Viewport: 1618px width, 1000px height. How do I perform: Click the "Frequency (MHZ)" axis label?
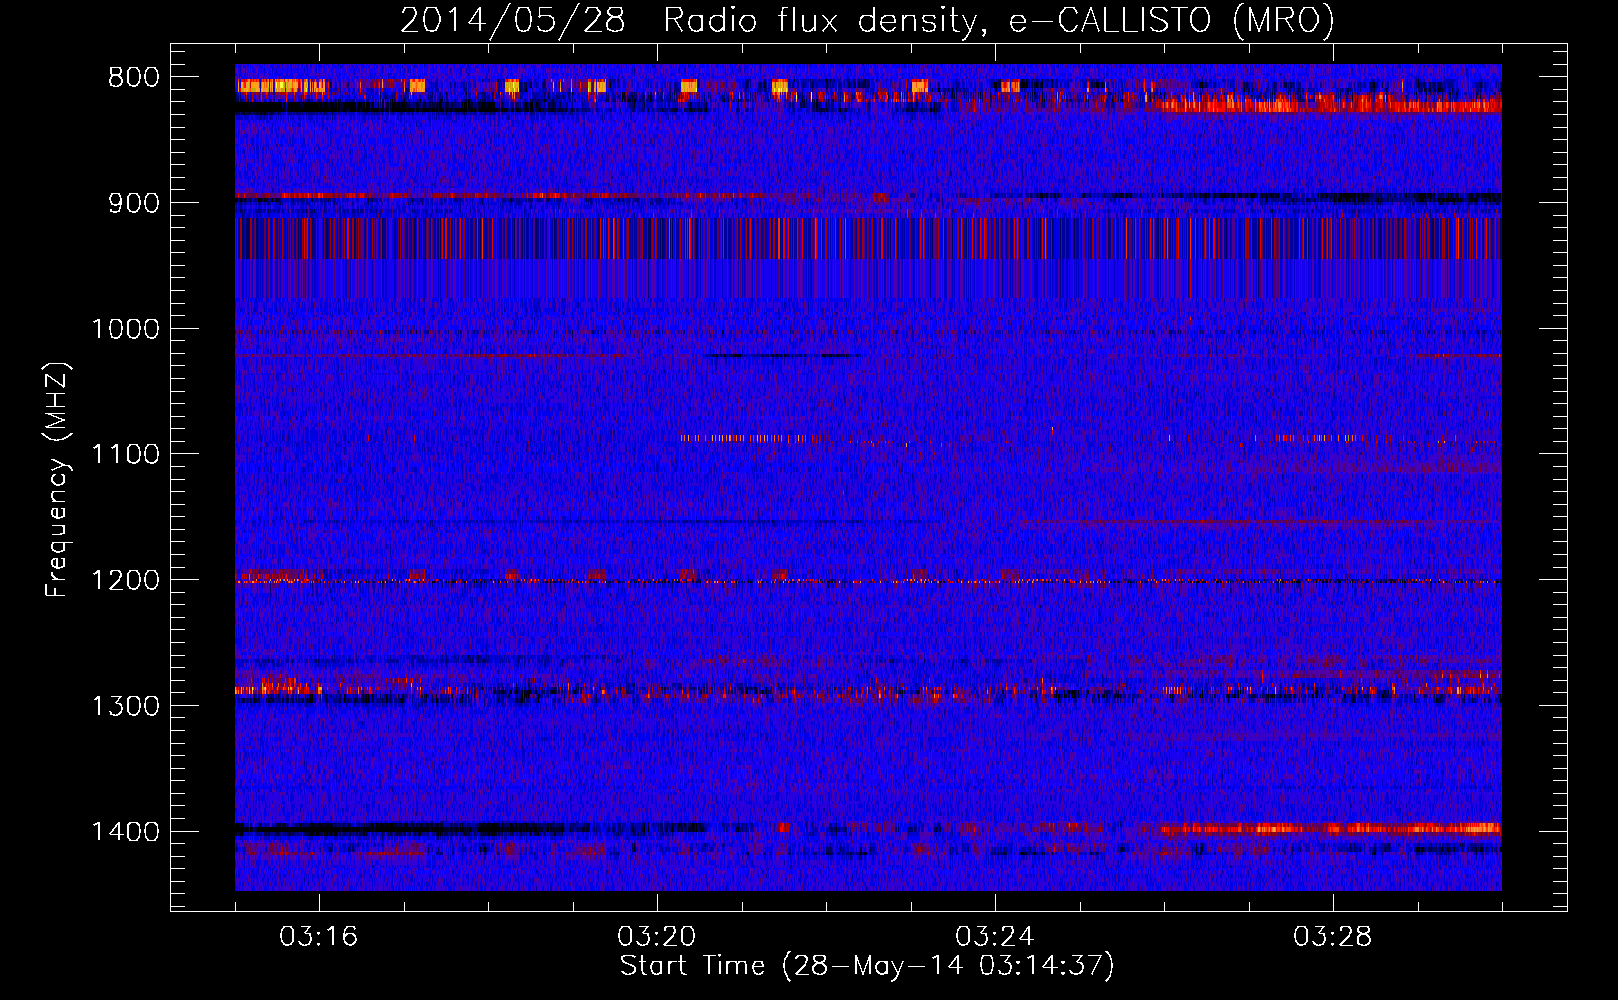click(57, 480)
